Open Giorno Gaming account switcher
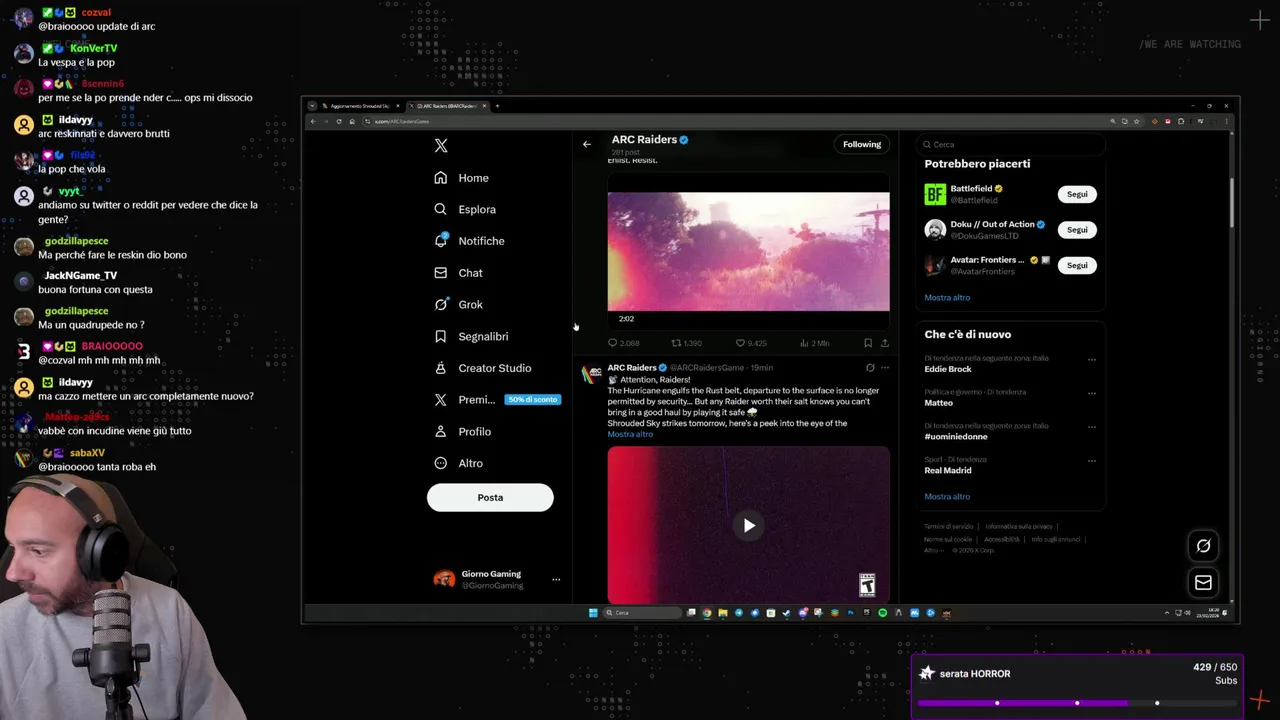 tap(496, 579)
